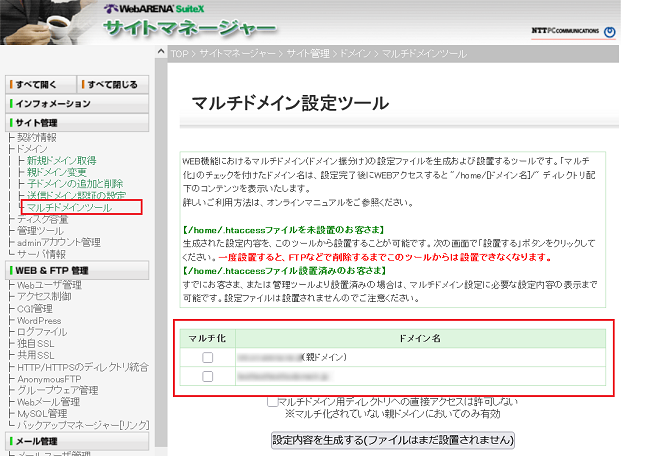Click サイト管理 in the breadcrumb

click(308, 54)
